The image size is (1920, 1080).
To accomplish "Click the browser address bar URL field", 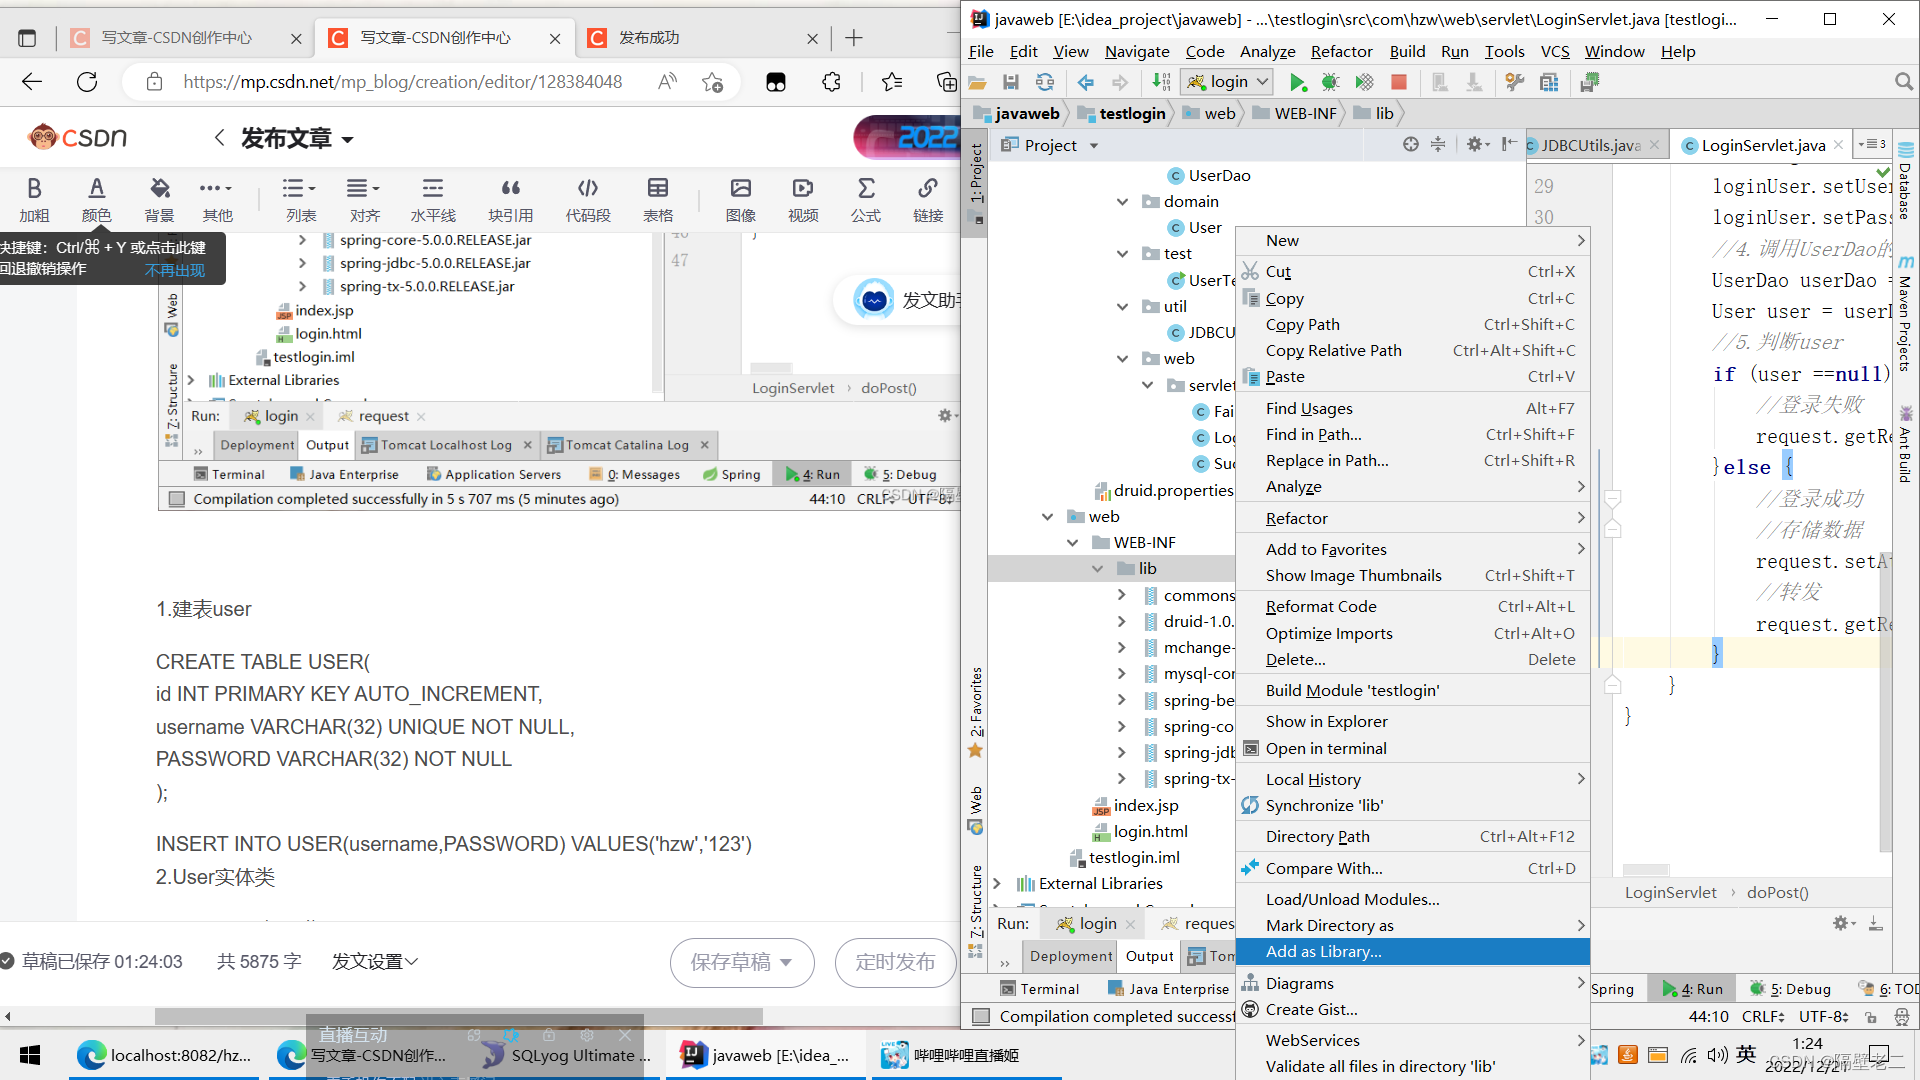I will (402, 82).
